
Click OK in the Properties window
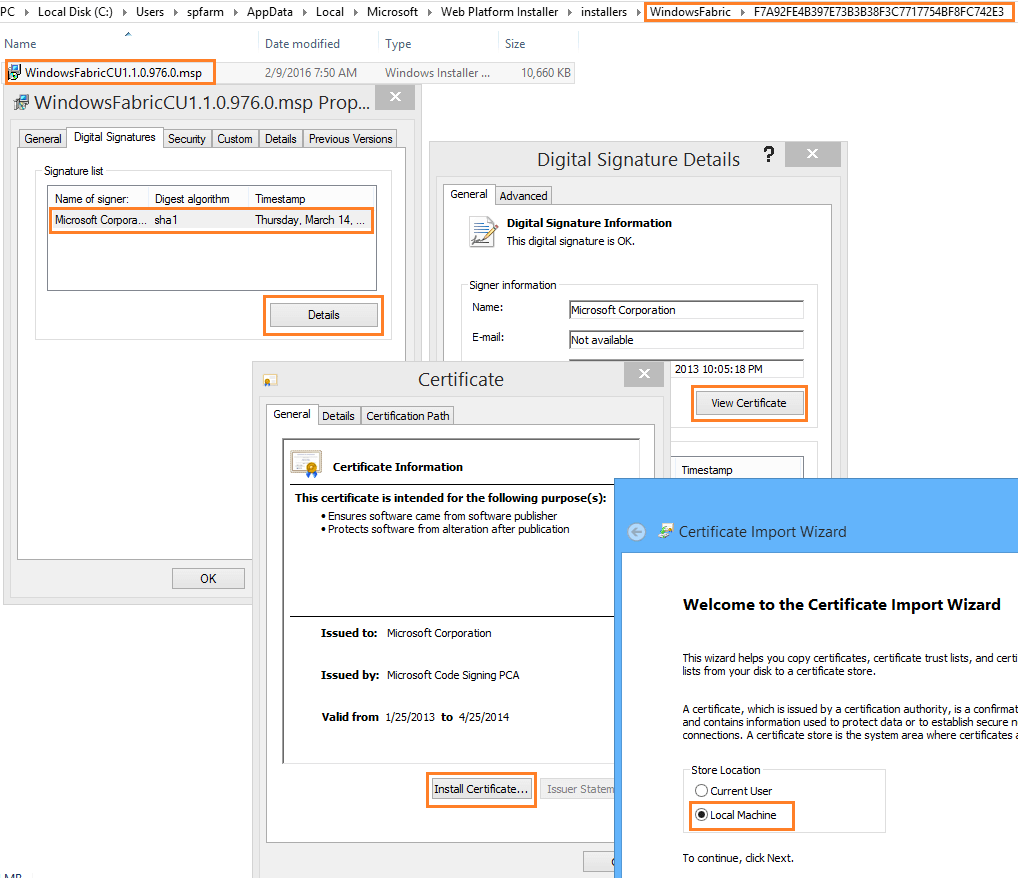(208, 579)
